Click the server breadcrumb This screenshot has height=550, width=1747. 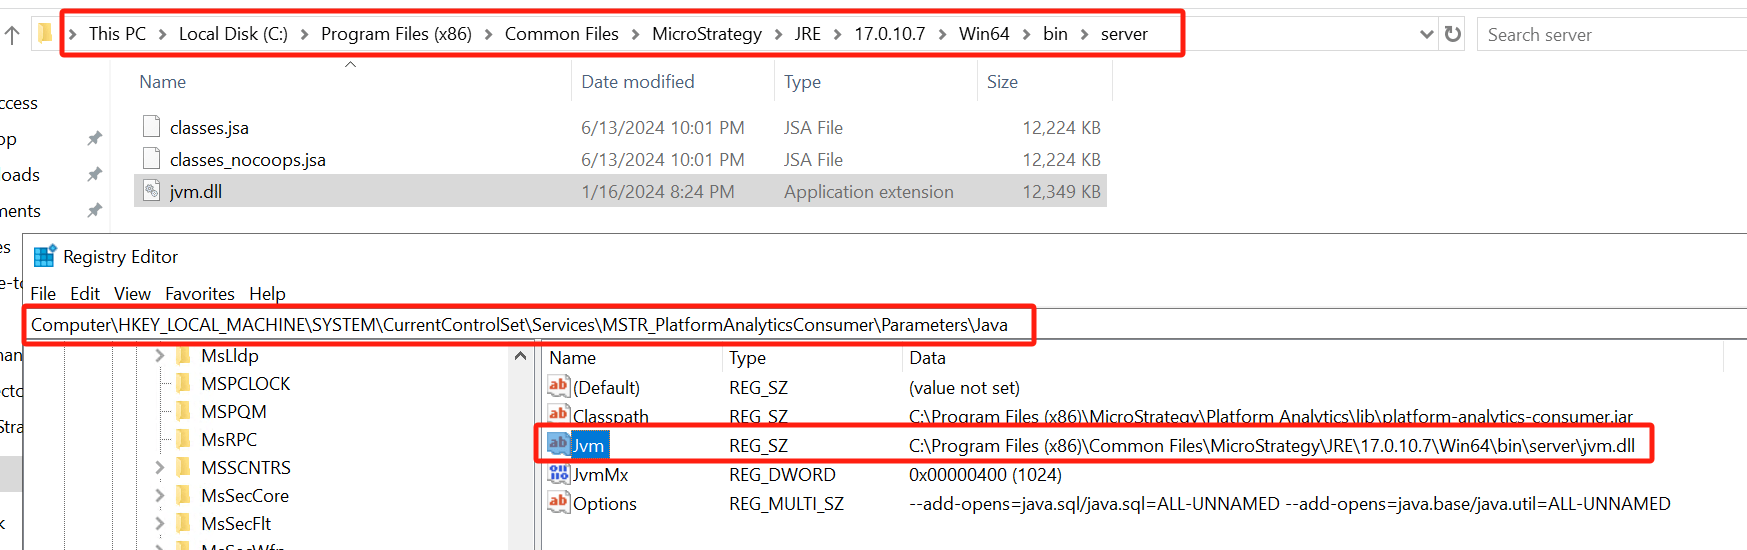[x=1124, y=34]
